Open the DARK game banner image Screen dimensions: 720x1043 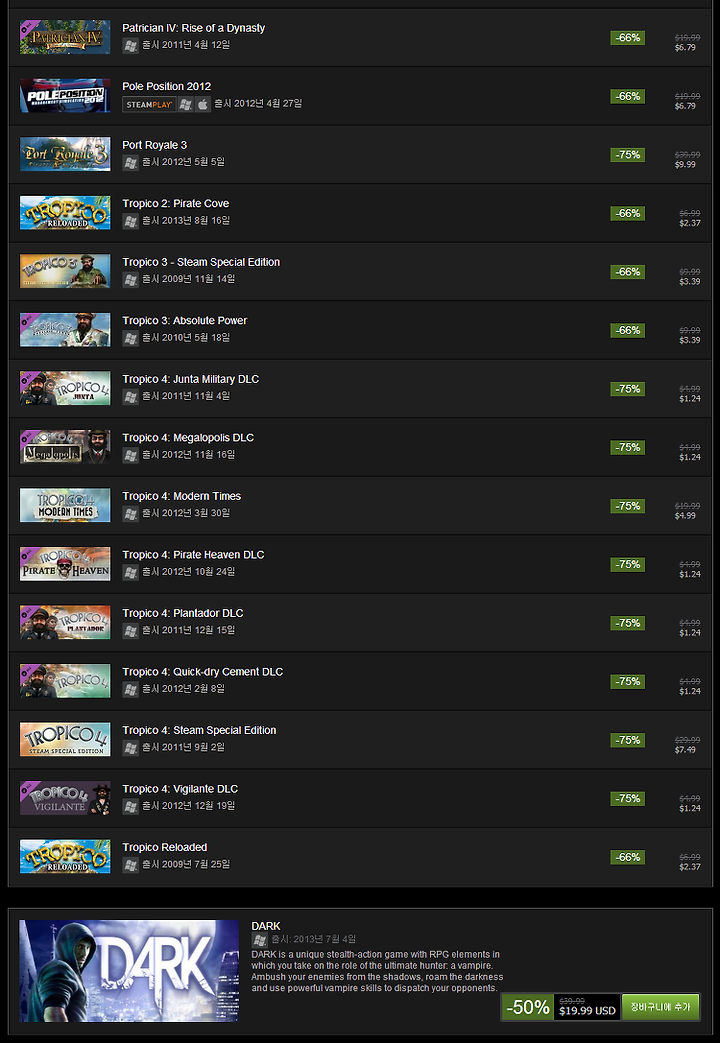[129, 970]
